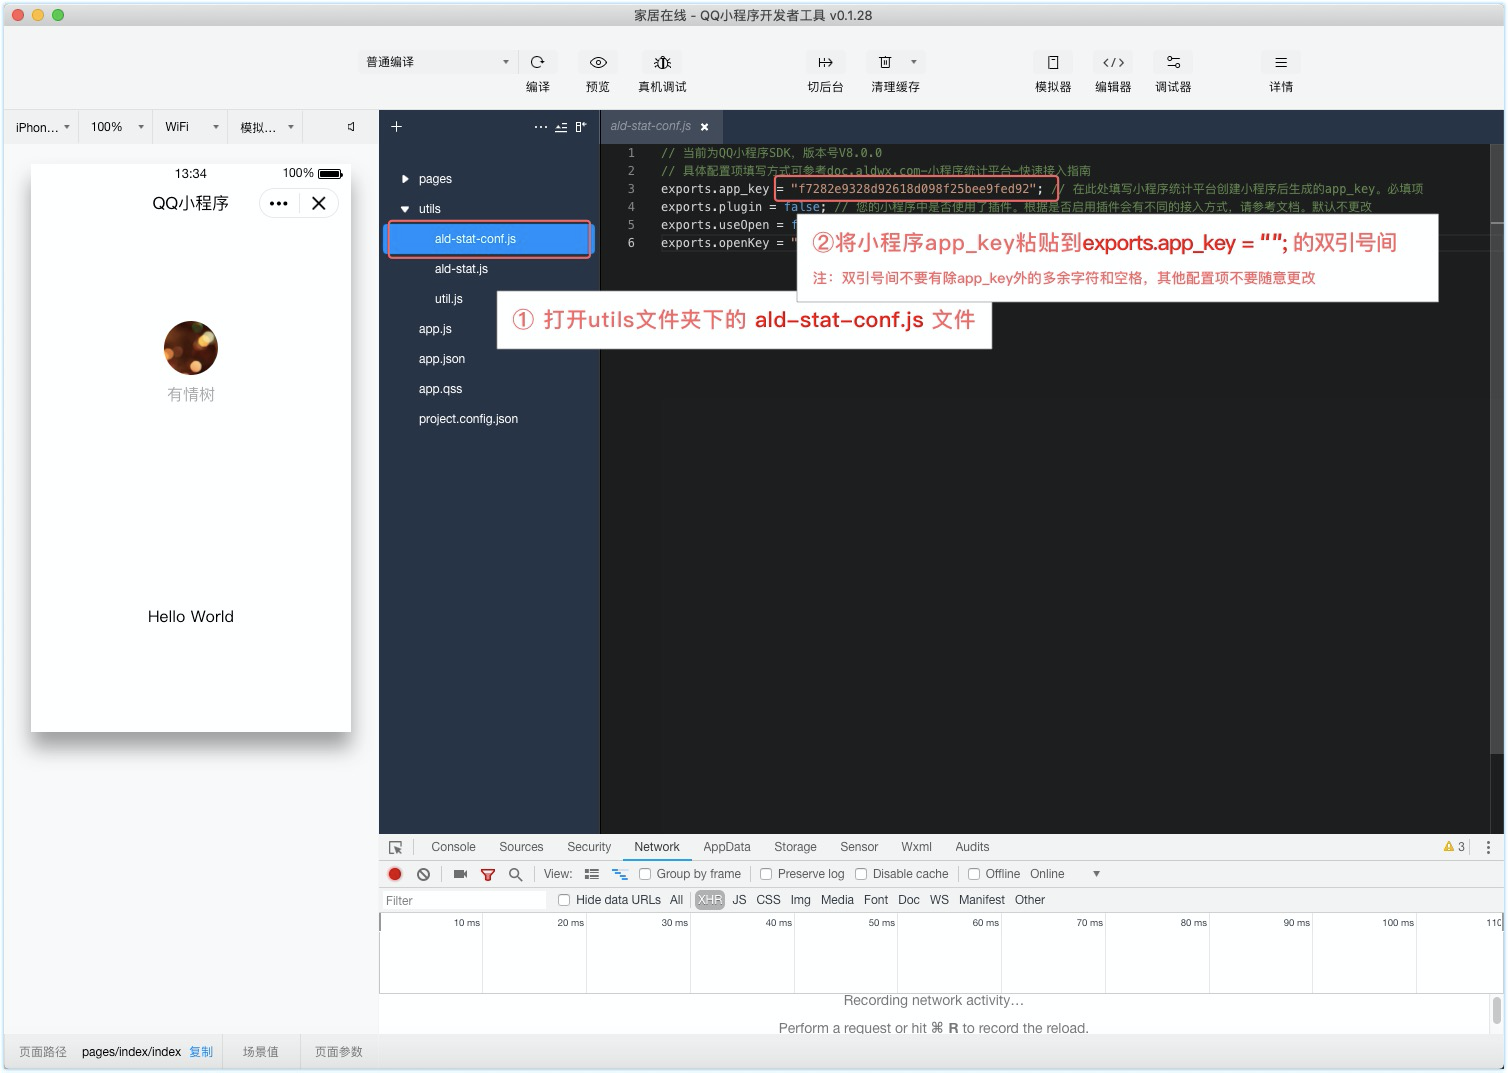Mute simulator sound with speaker icon
This screenshot has width=1508, height=1073.
[x=351, y=127]
